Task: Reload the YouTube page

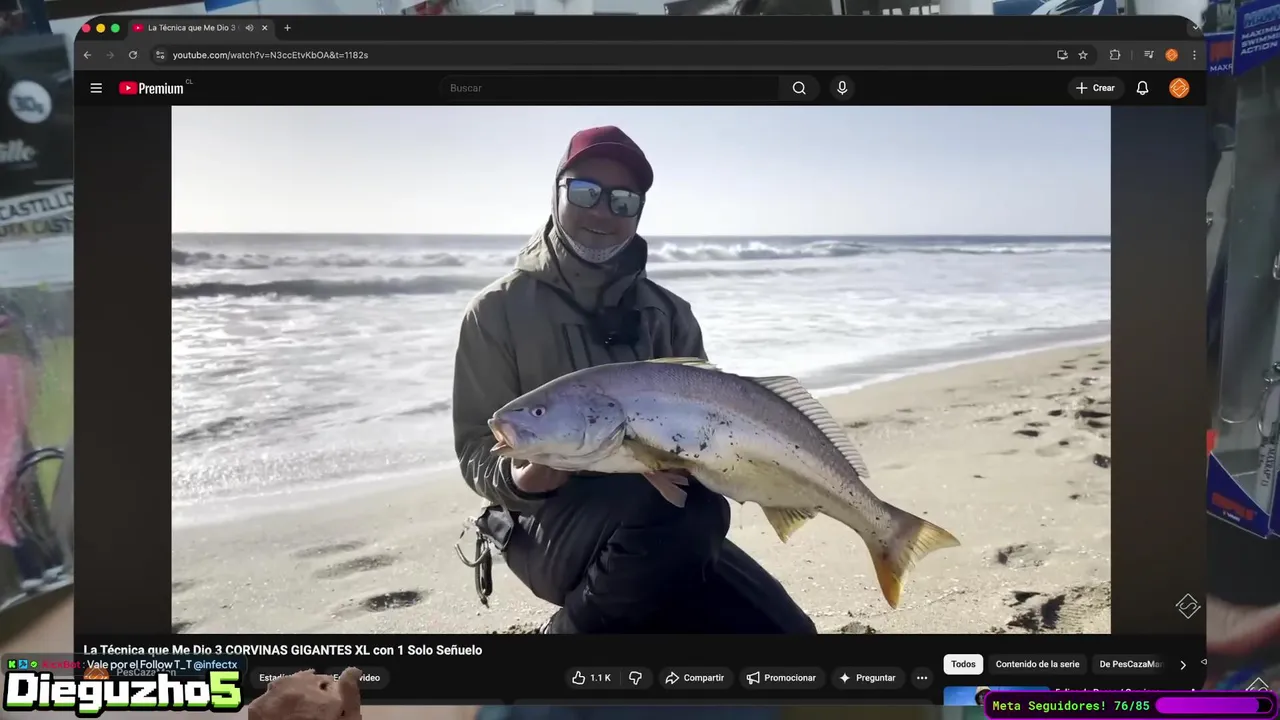Action: (x=133, y=55)
